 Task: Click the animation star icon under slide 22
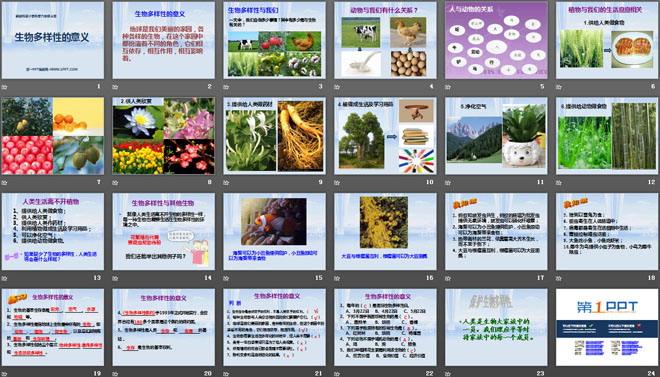click(337, 374)
